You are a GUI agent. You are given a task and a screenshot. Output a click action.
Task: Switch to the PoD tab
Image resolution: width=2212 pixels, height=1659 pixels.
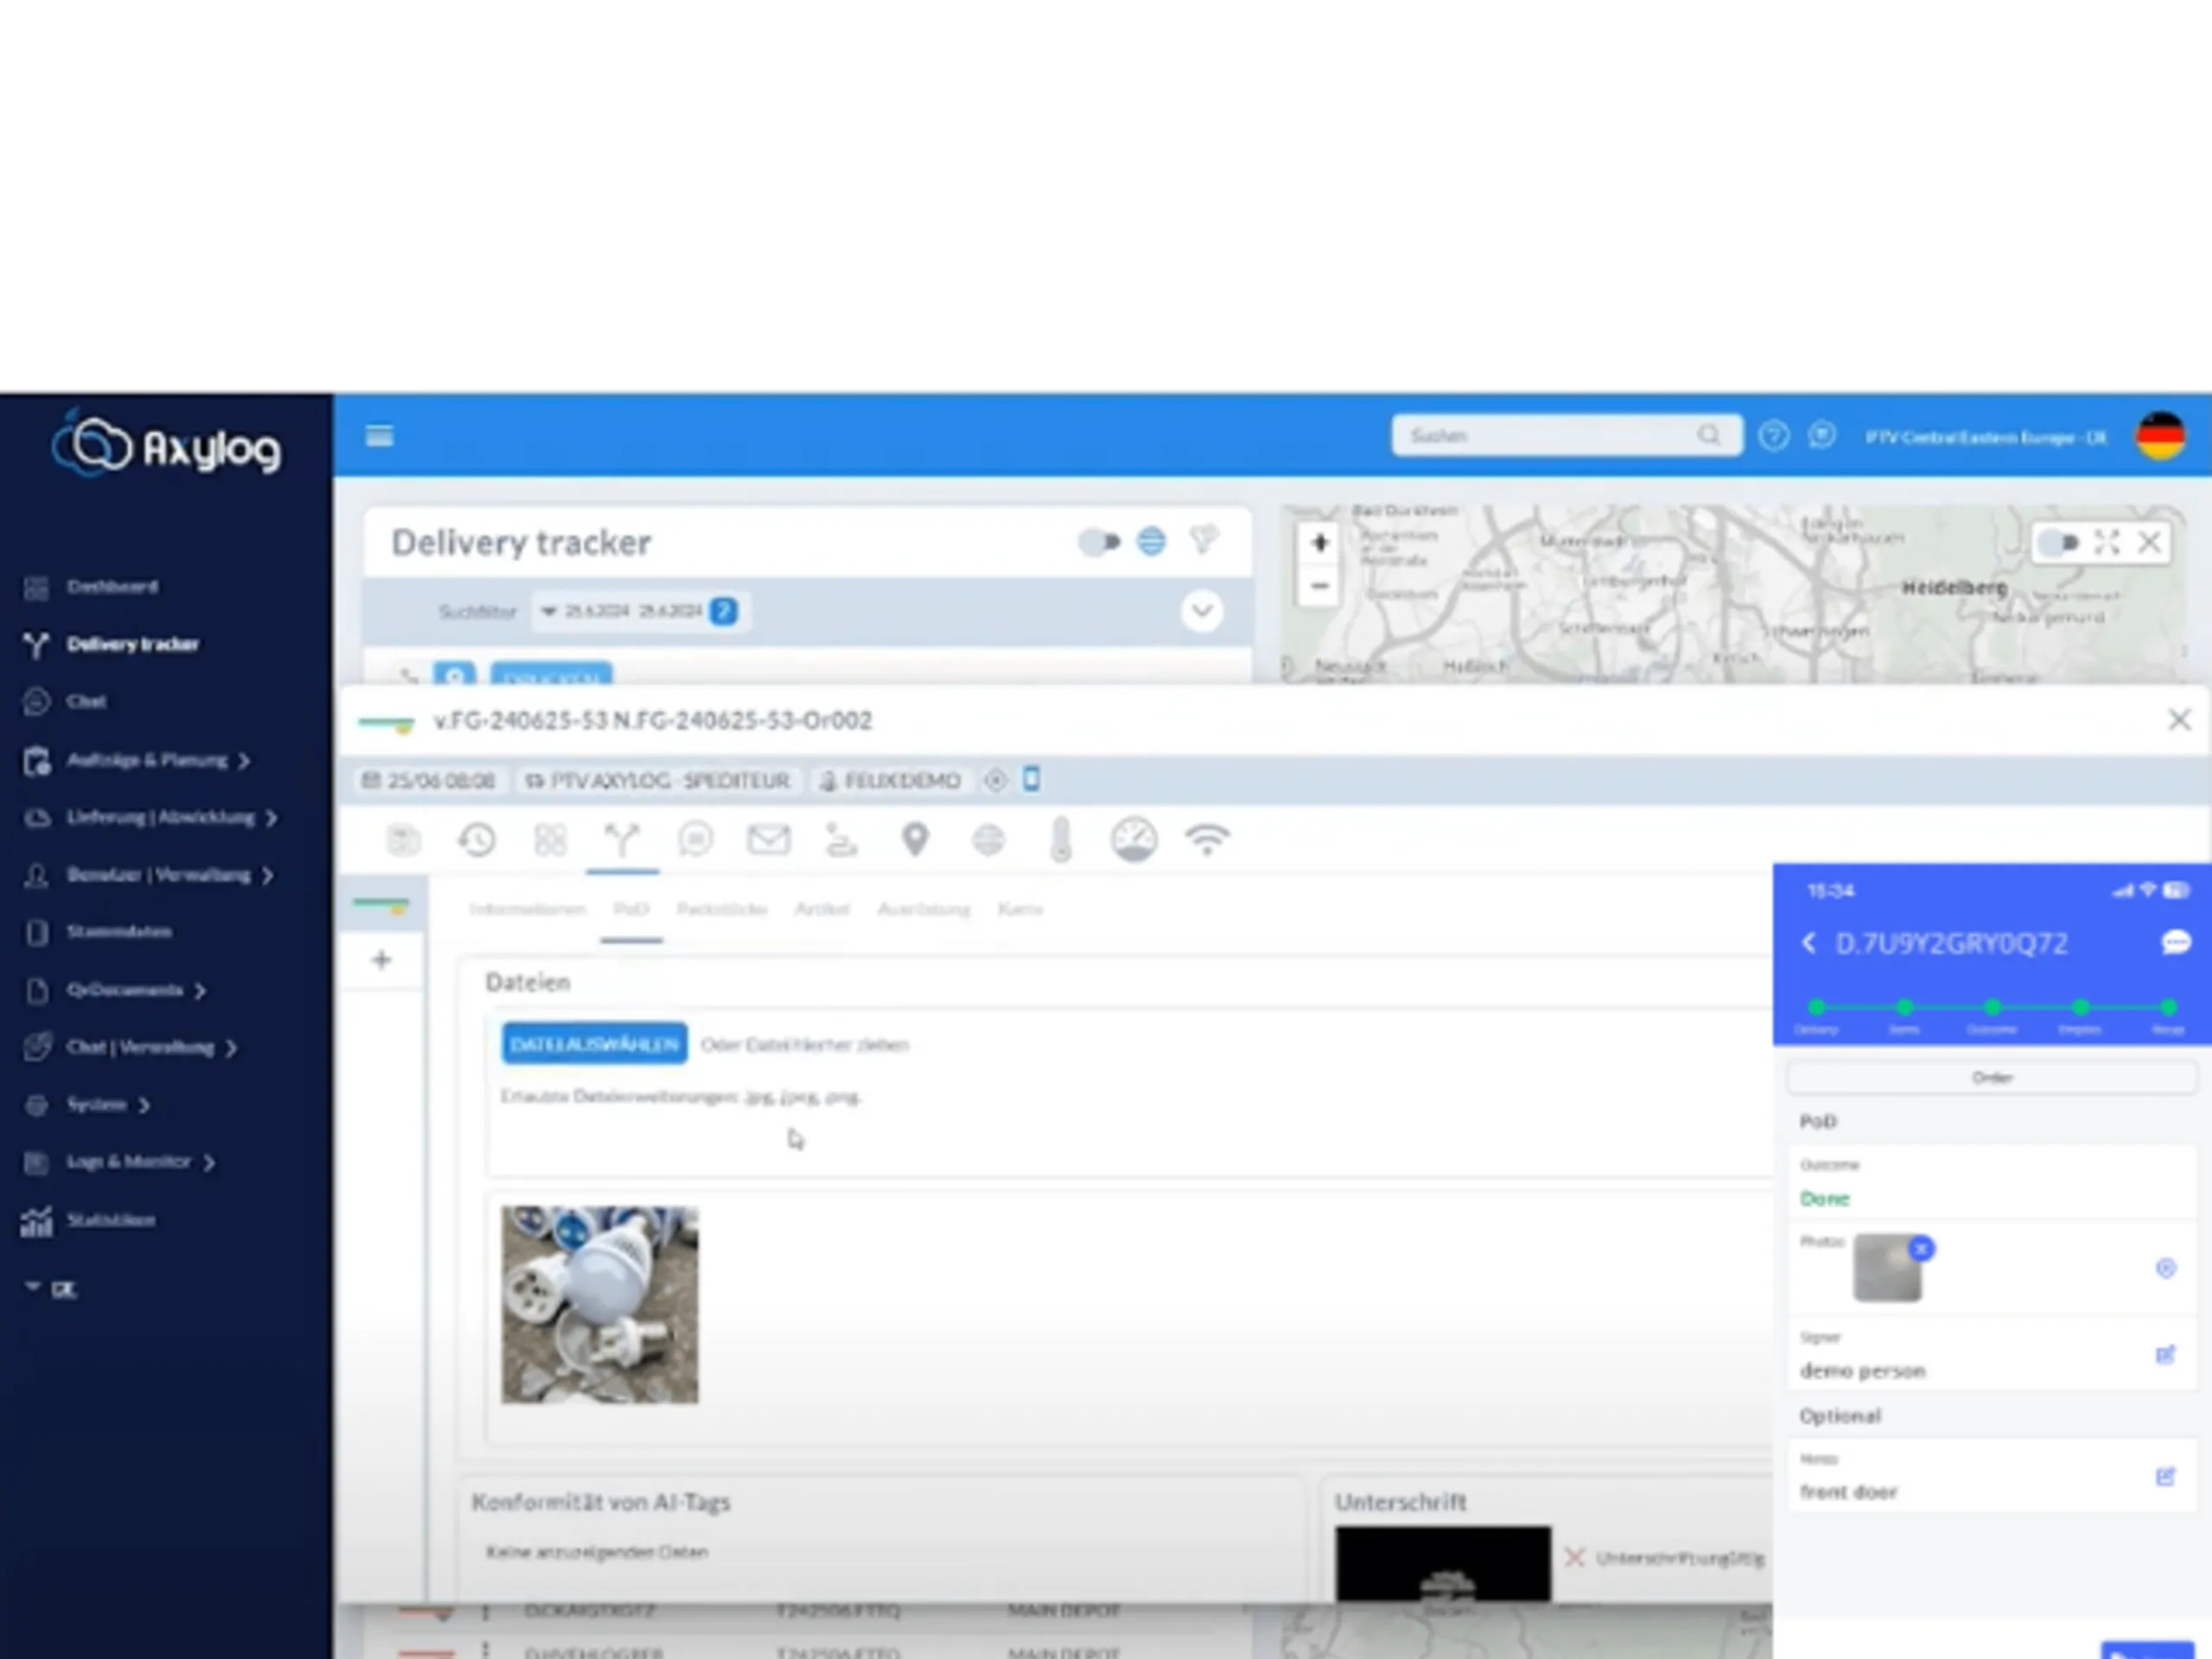coord(631,909)
